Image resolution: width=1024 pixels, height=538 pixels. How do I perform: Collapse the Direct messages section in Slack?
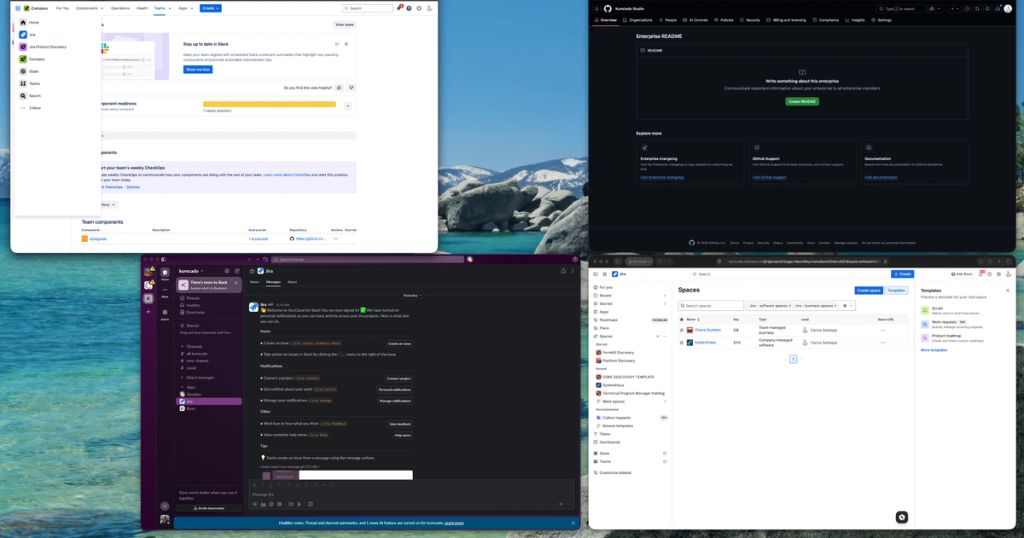coord(182,378)
